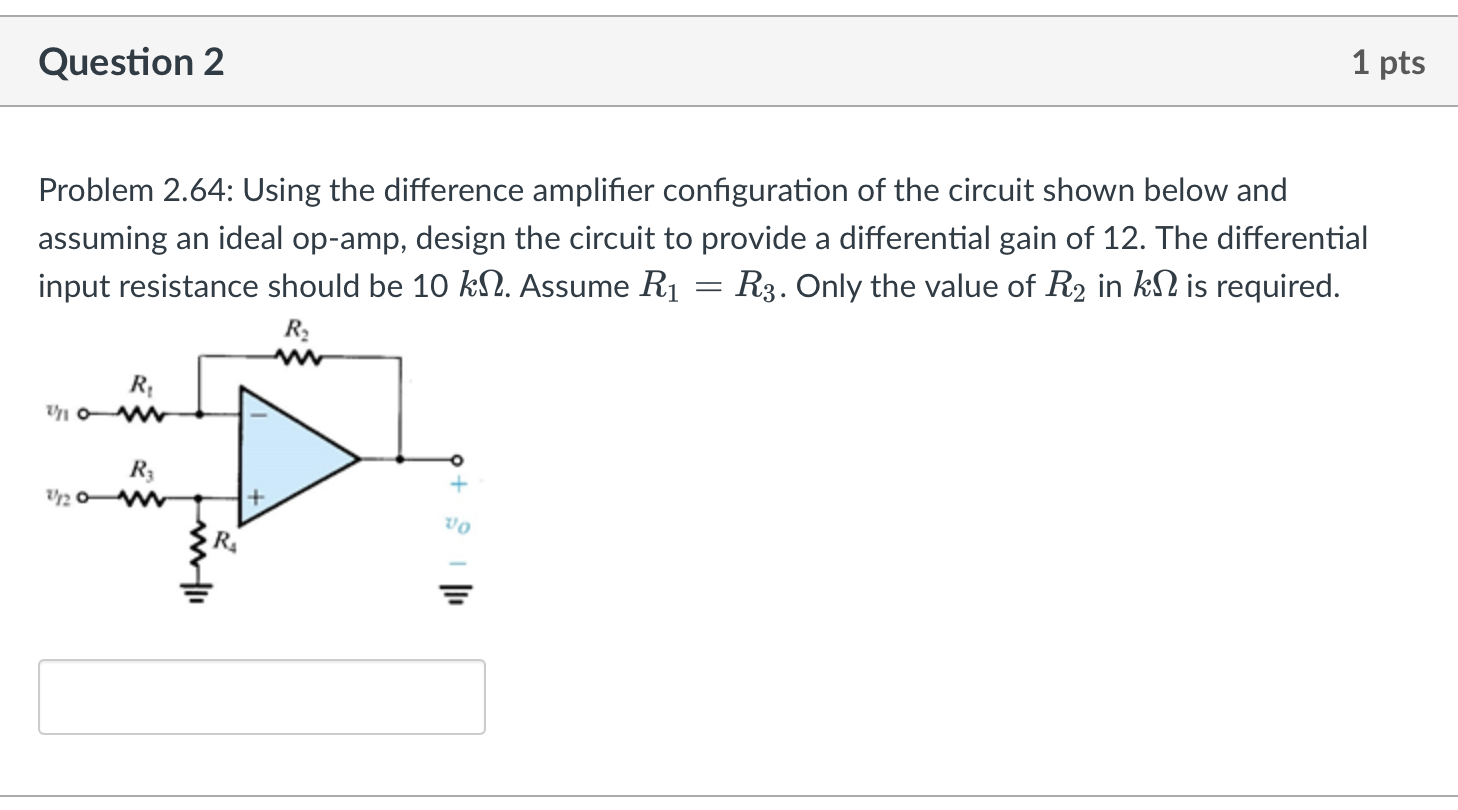Select the output terminal node near v_O

pos(456,459)
